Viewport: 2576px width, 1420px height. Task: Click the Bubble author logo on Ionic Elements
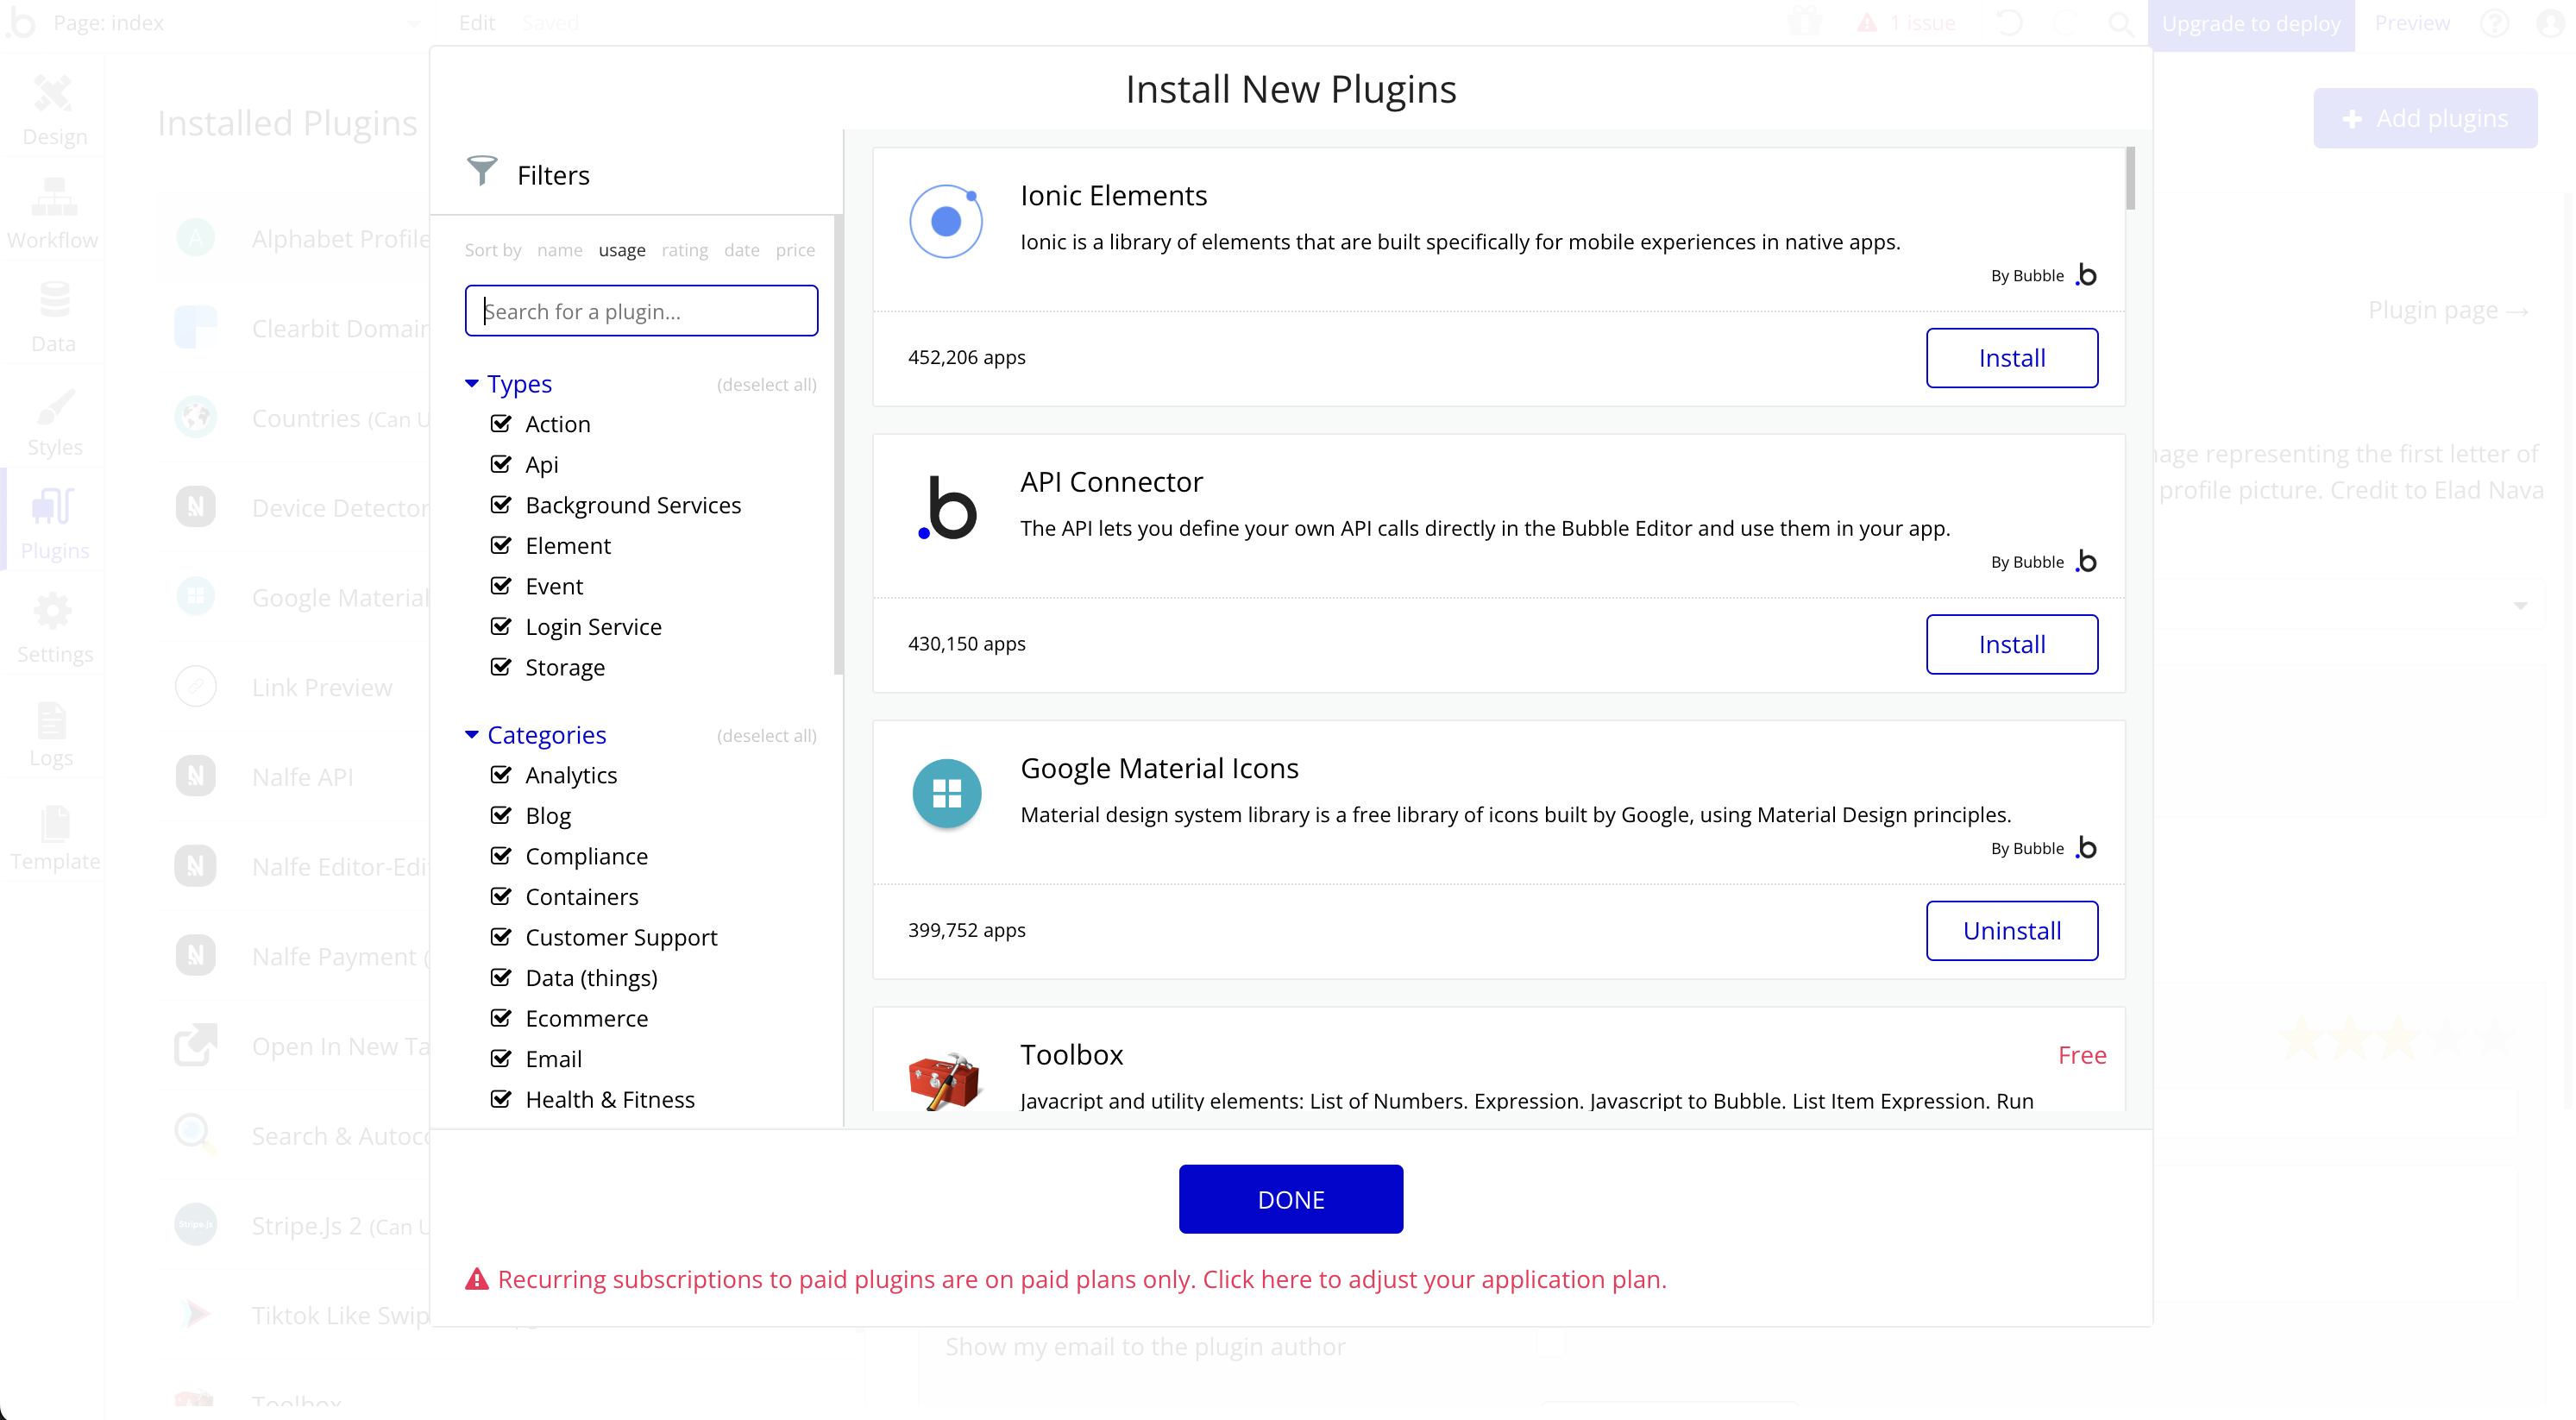point(2086,275)
